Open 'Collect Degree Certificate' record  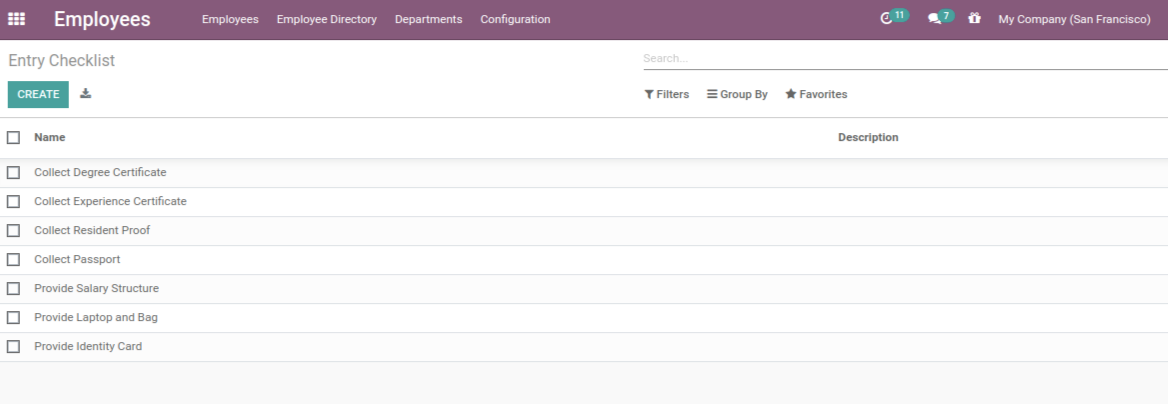101,172
